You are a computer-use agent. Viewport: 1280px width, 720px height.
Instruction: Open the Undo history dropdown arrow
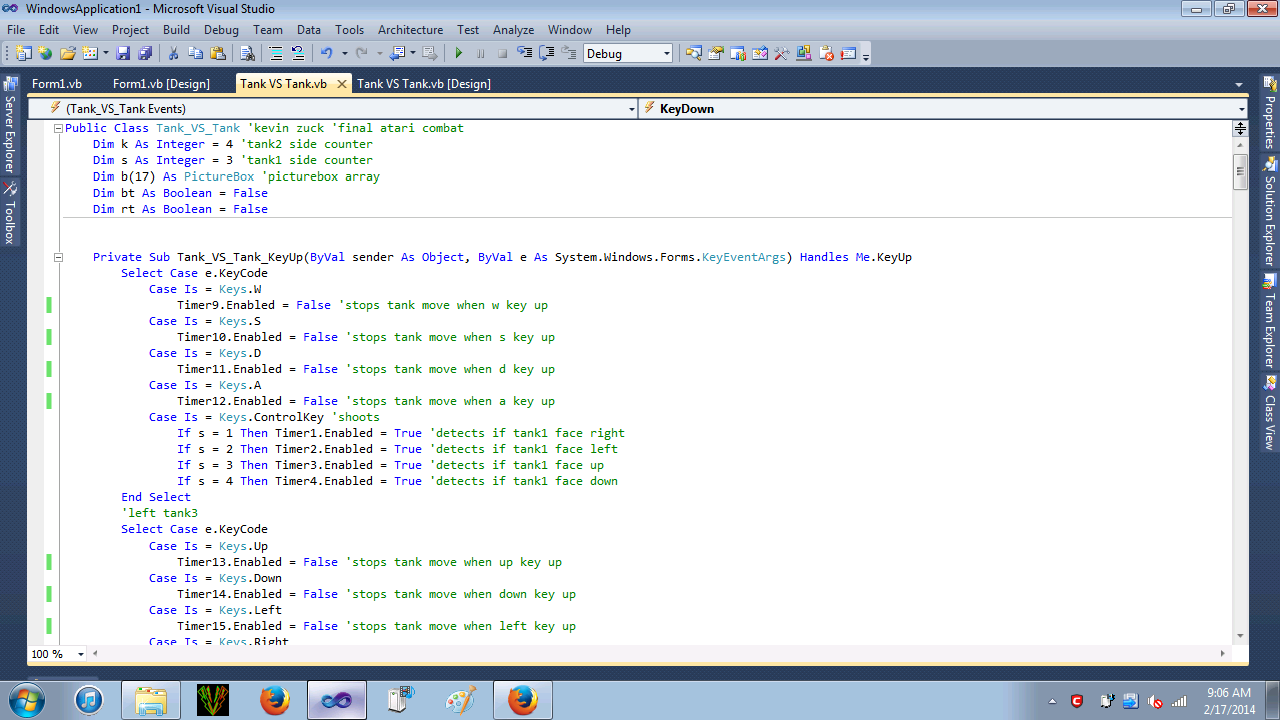tap(344, 54)
